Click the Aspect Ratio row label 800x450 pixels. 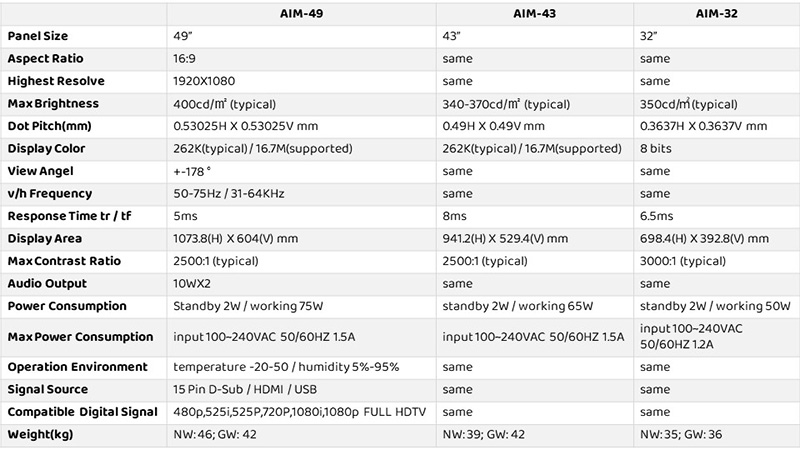point(44,59)
